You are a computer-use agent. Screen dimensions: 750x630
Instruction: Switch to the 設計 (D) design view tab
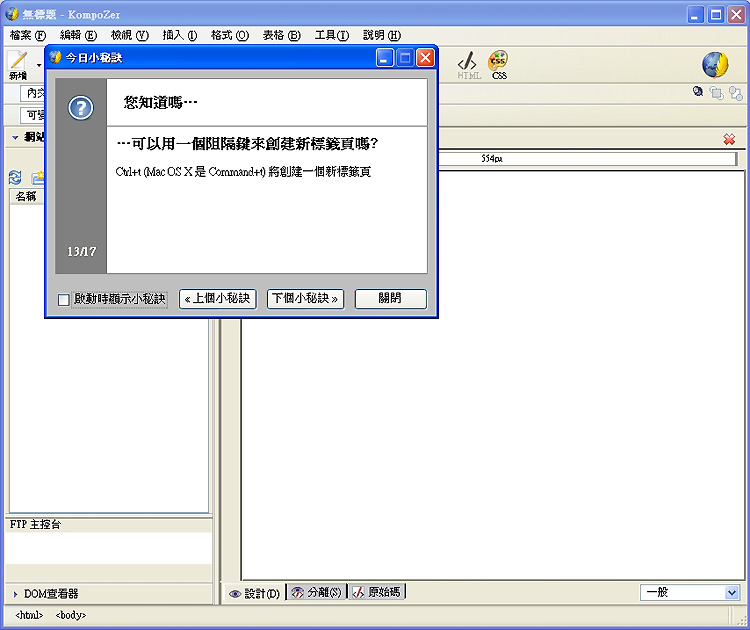pyautogui.click(x=254, y=593)
